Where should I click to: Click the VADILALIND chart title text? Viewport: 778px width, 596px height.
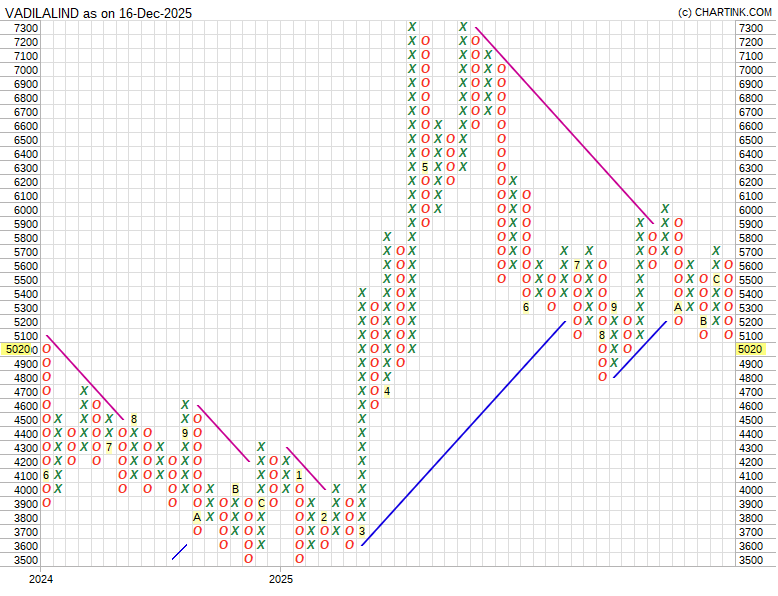pos(98,13)
